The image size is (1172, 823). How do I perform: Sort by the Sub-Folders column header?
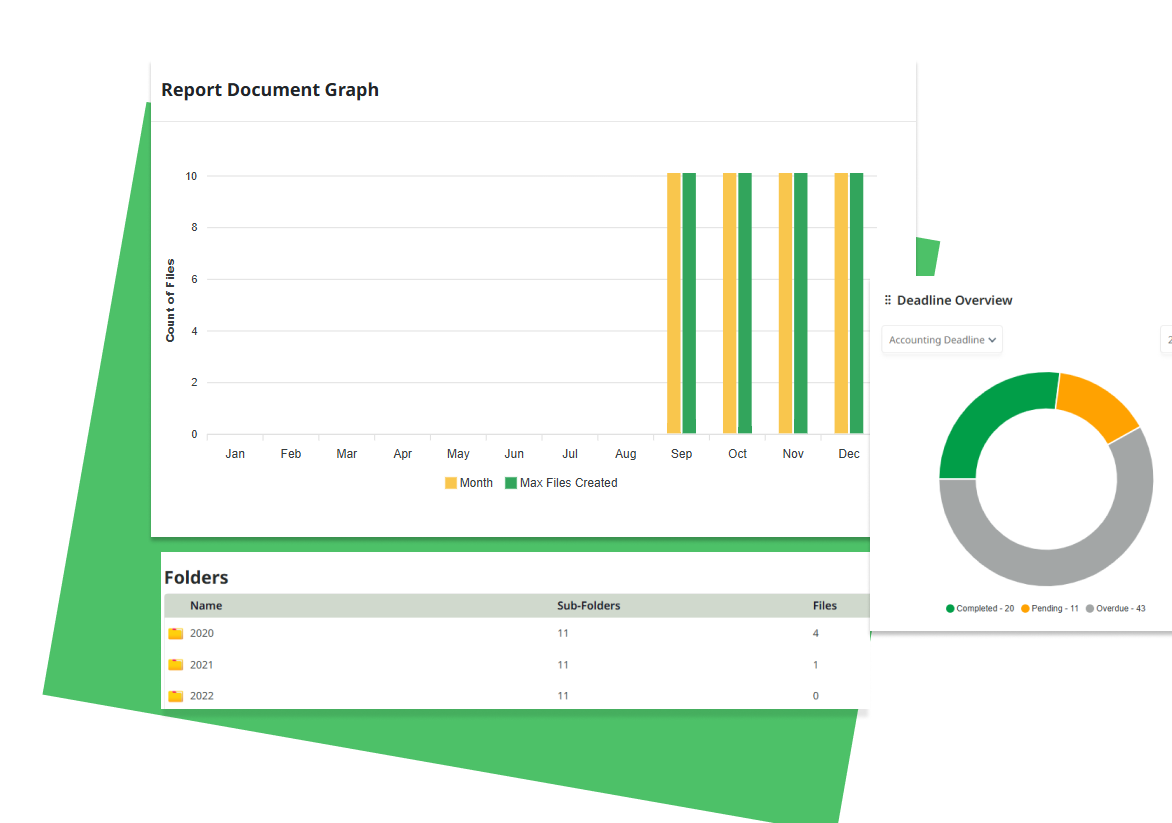click(588, 605)
